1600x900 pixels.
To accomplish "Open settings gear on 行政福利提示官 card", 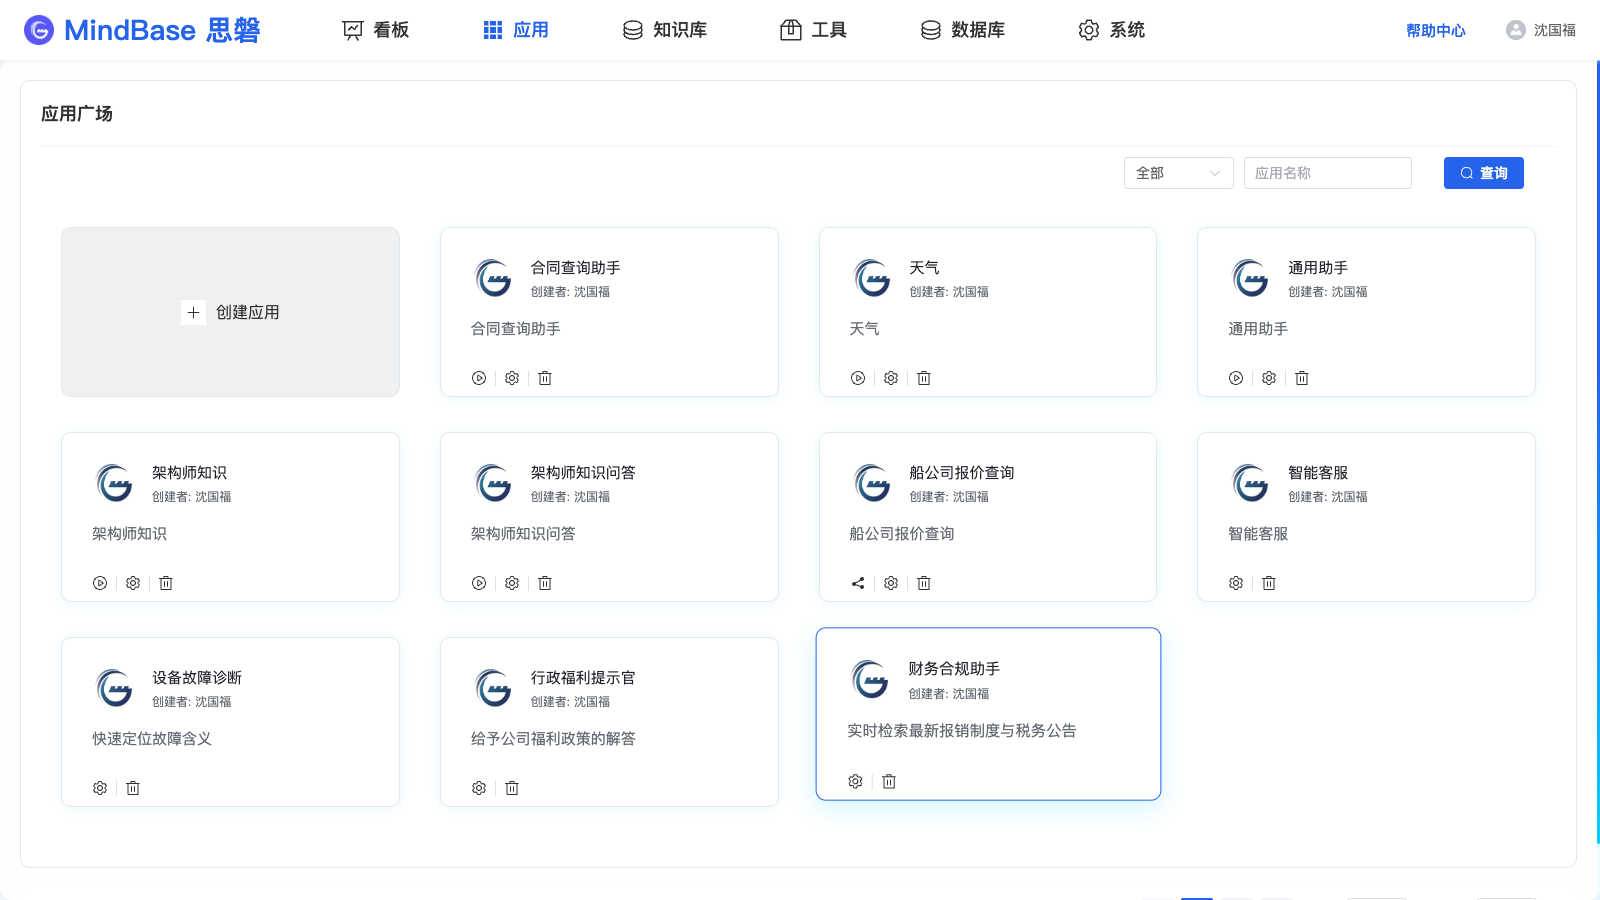I will 479,788.
